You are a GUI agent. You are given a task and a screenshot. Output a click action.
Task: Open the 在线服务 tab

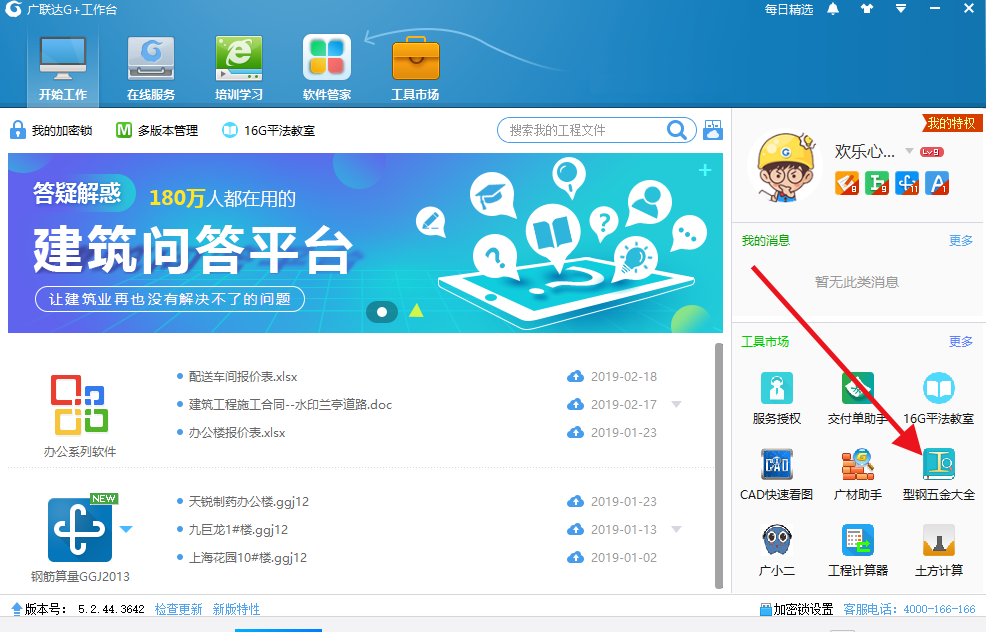(x=151, y=69)
